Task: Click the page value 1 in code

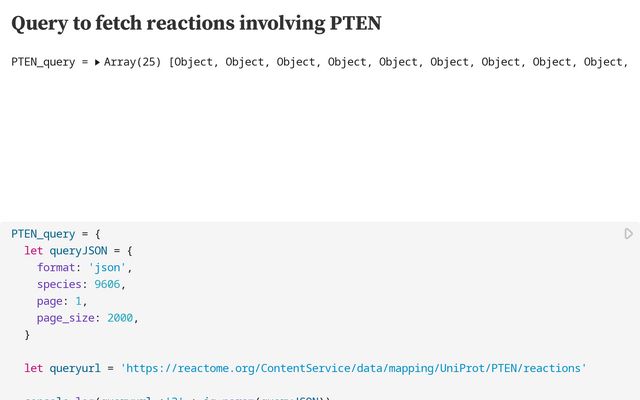Action: [78, 301]
